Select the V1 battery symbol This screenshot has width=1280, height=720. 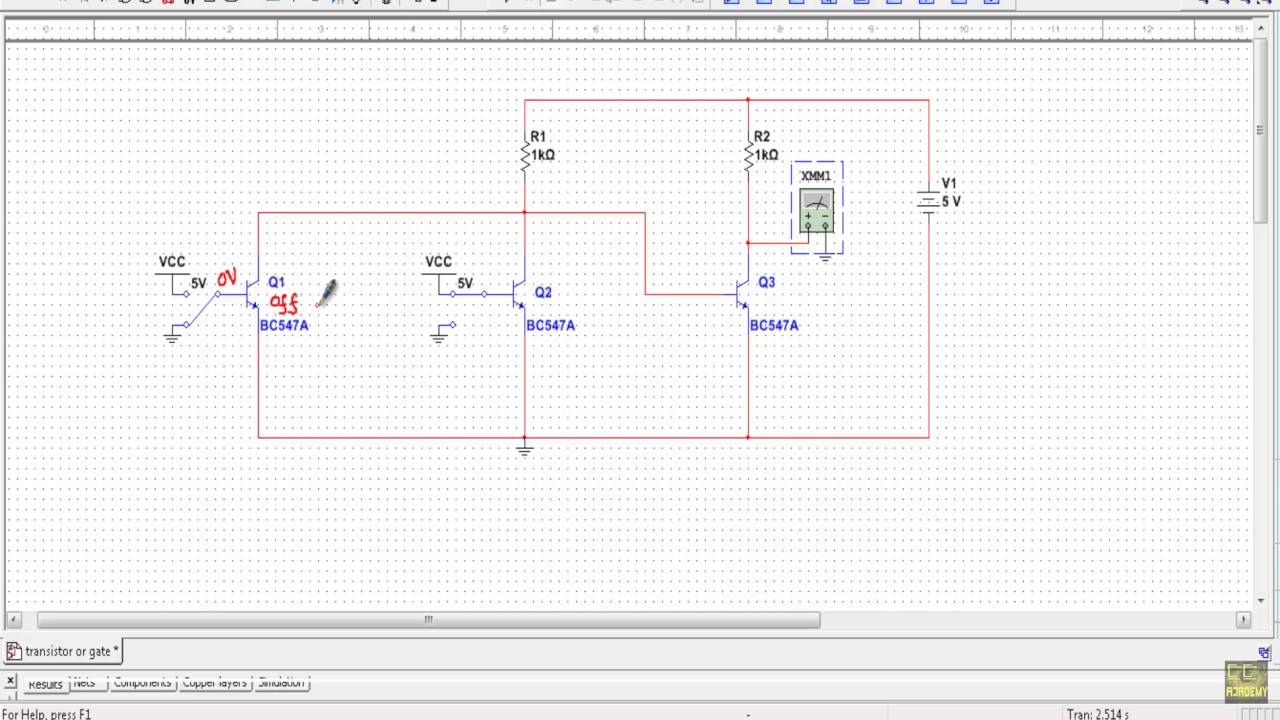coord(928,200)
